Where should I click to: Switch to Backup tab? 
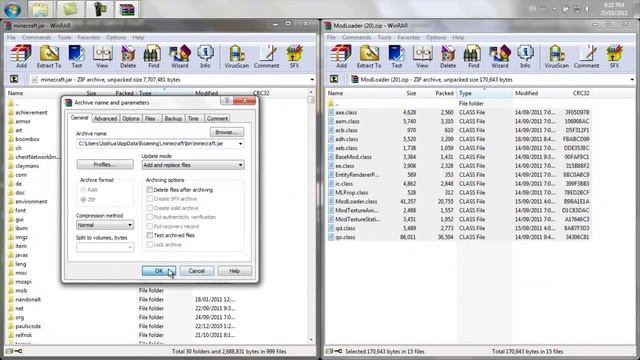(173, 118)
